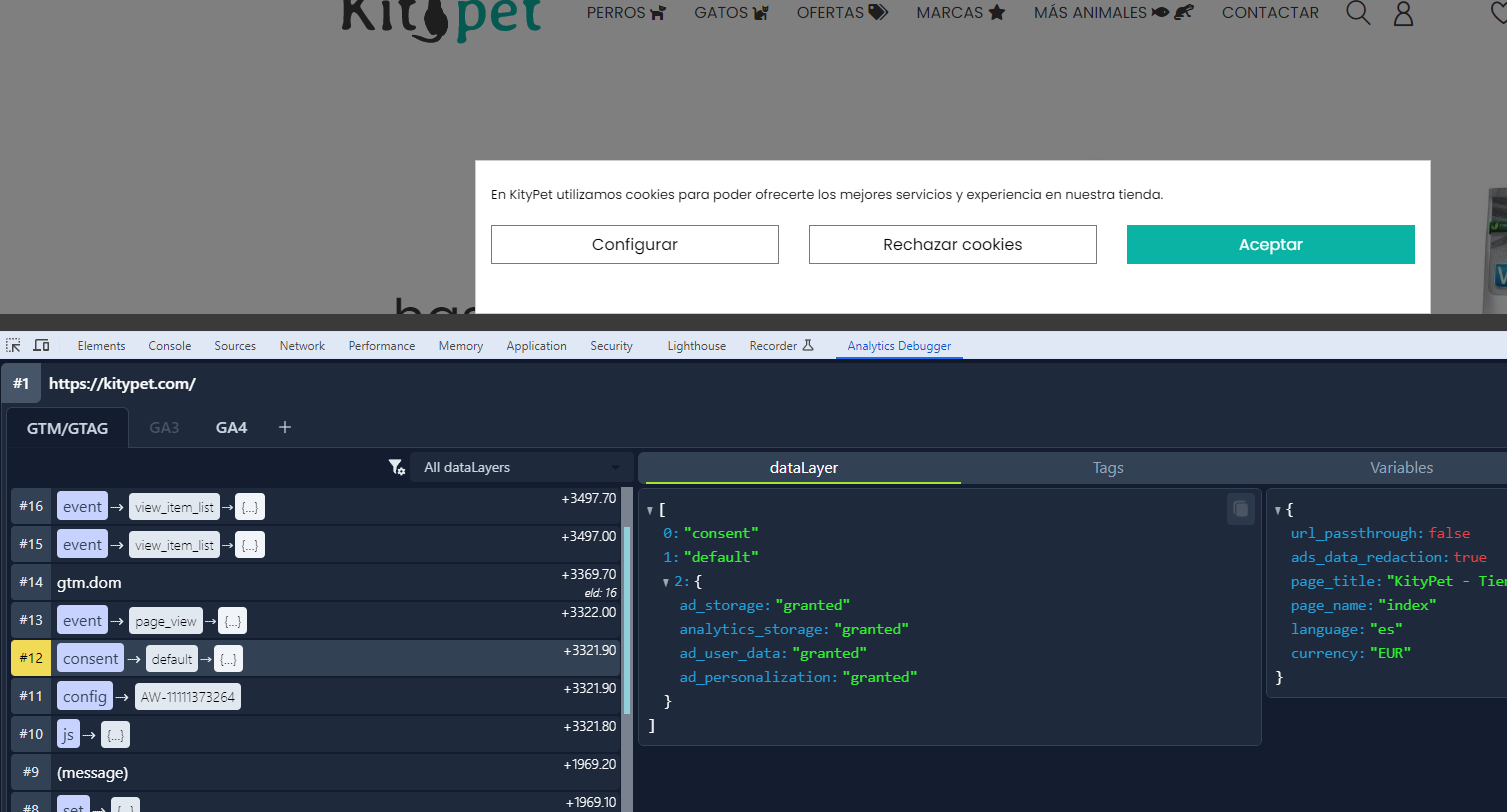Image resolution: width=1507 pixels, height=812 pixels.
Task: Collapse the dataLayer root array triangle
Action: [x=650, y=510]
